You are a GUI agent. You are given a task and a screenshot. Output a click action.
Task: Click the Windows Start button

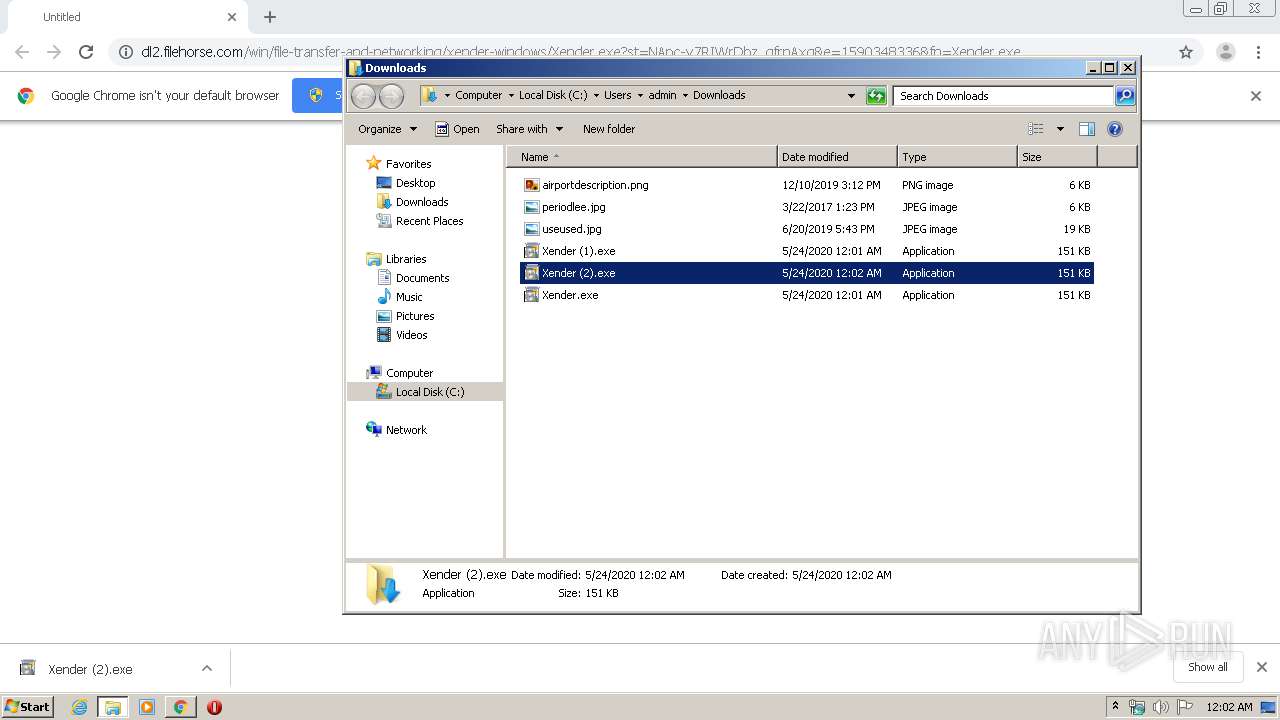(27, 707)
